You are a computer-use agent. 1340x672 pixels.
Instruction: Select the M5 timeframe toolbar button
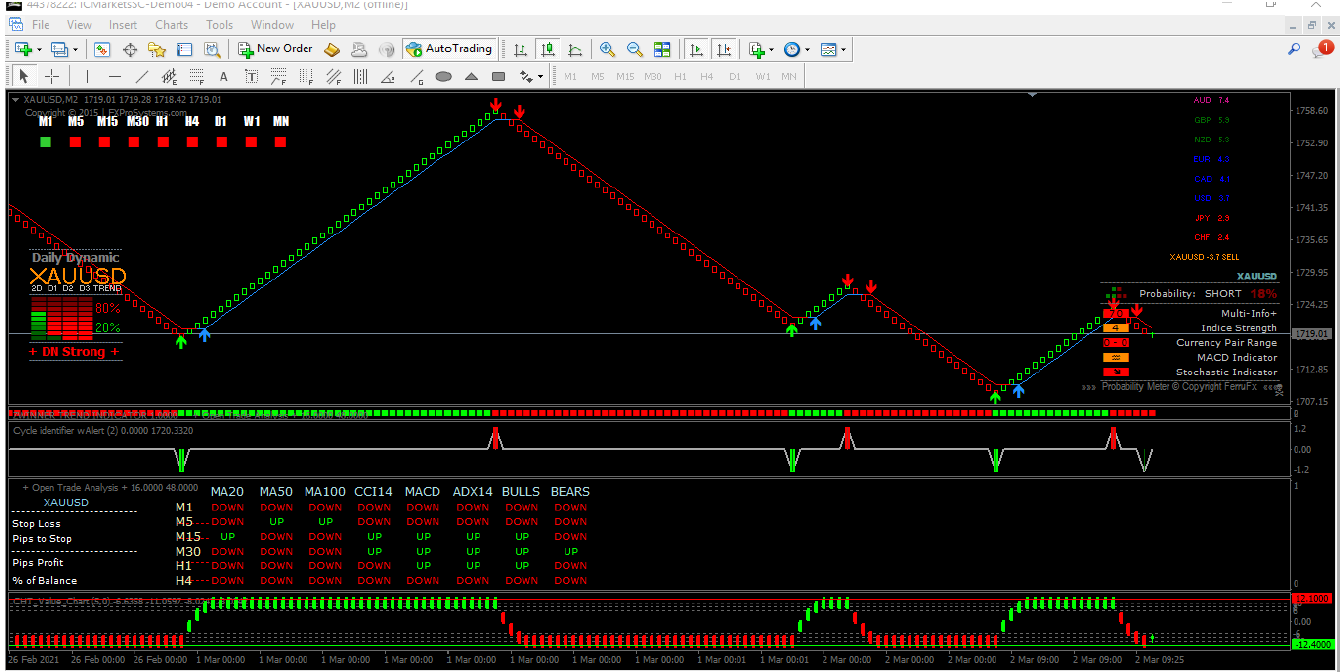point(598,76)
